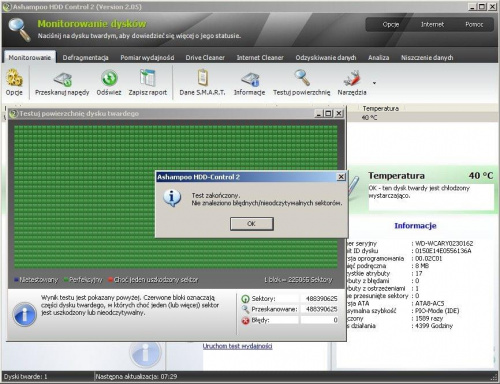Click large info icon in test window
Image resolution: width=500 pixels, height=384 pixels.
pyautogui.click(x=25, y=314)
